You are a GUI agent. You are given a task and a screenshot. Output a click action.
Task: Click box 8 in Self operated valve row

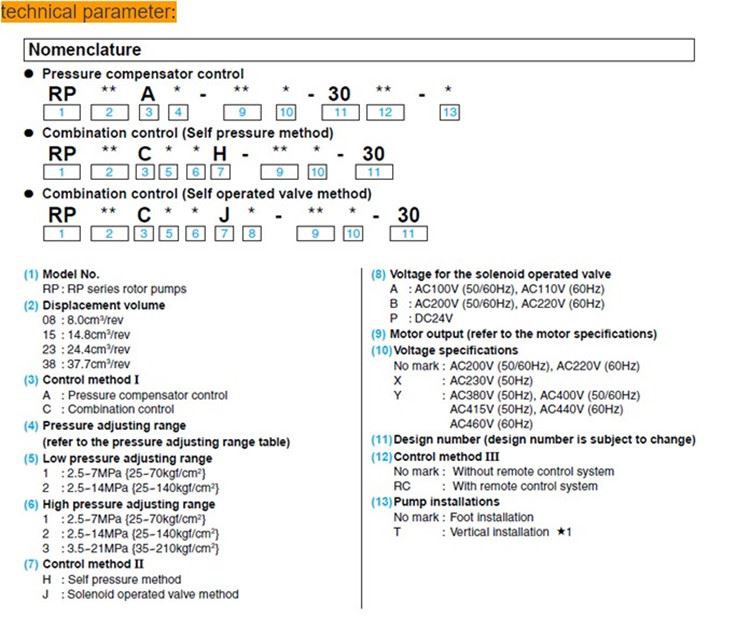point(252,233)
